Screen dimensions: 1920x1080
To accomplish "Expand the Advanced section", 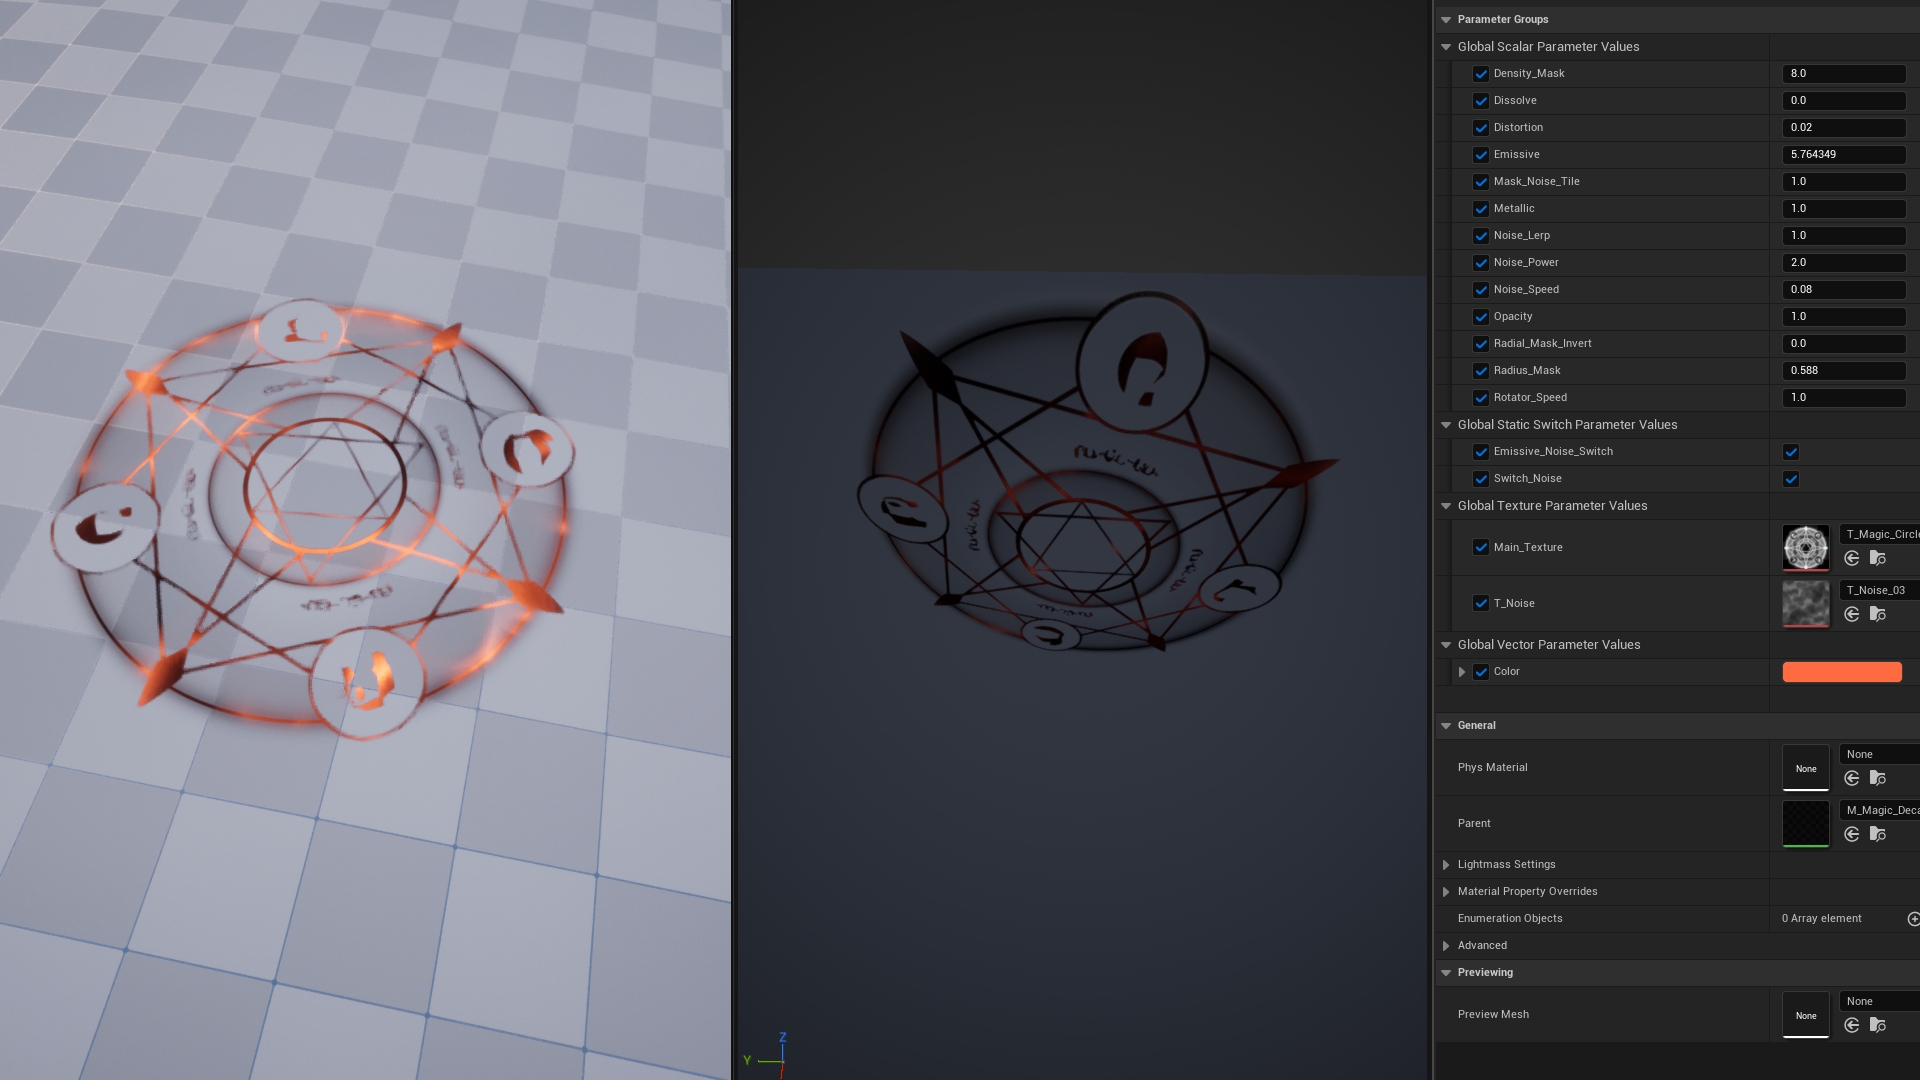I will [x=1446, y=946].
